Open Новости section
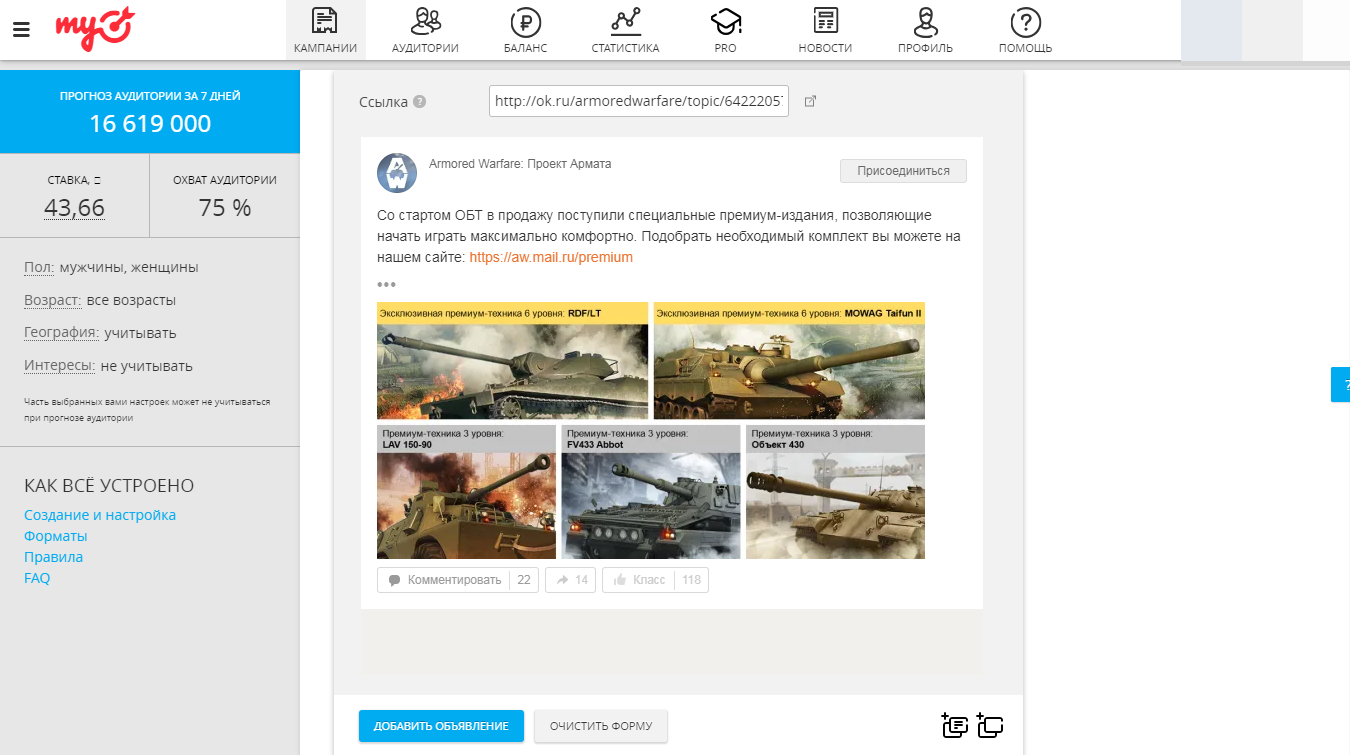Viewport: 1350px width, 755px height. pos(825,30)
